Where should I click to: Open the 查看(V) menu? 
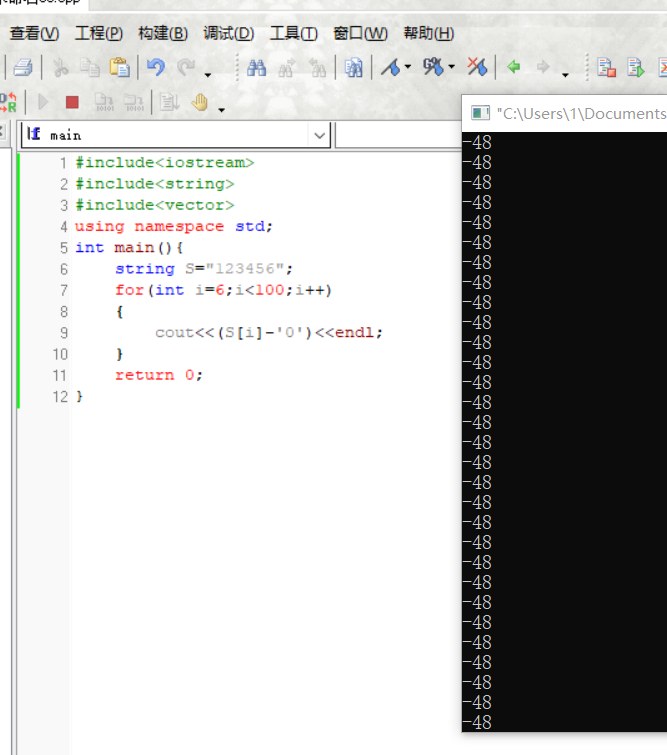click(x=35, y=33)
